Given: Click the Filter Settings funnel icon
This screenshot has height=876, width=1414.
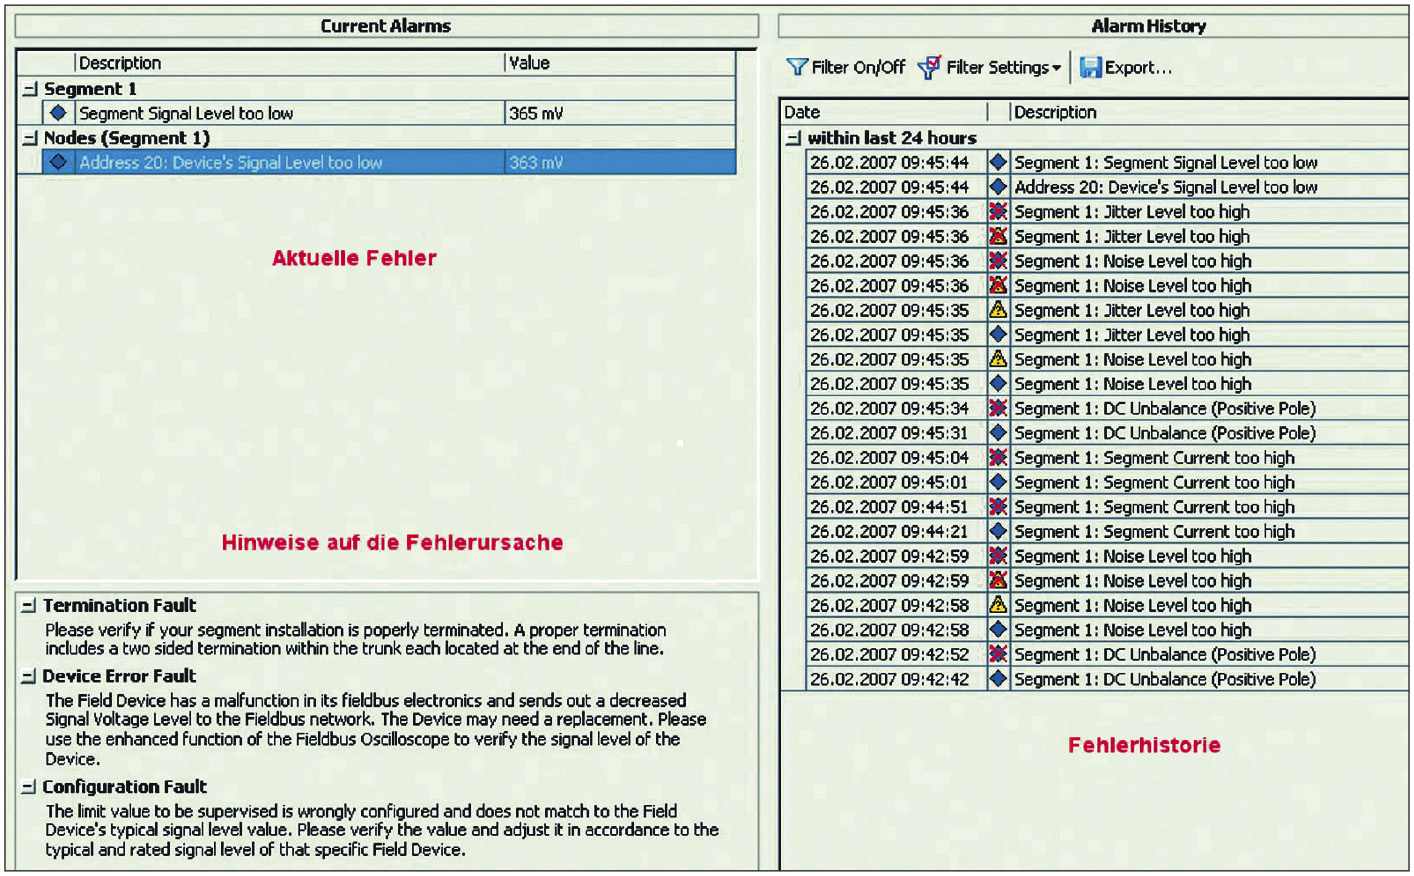Looking at the screenshot, I should point(929,67).
